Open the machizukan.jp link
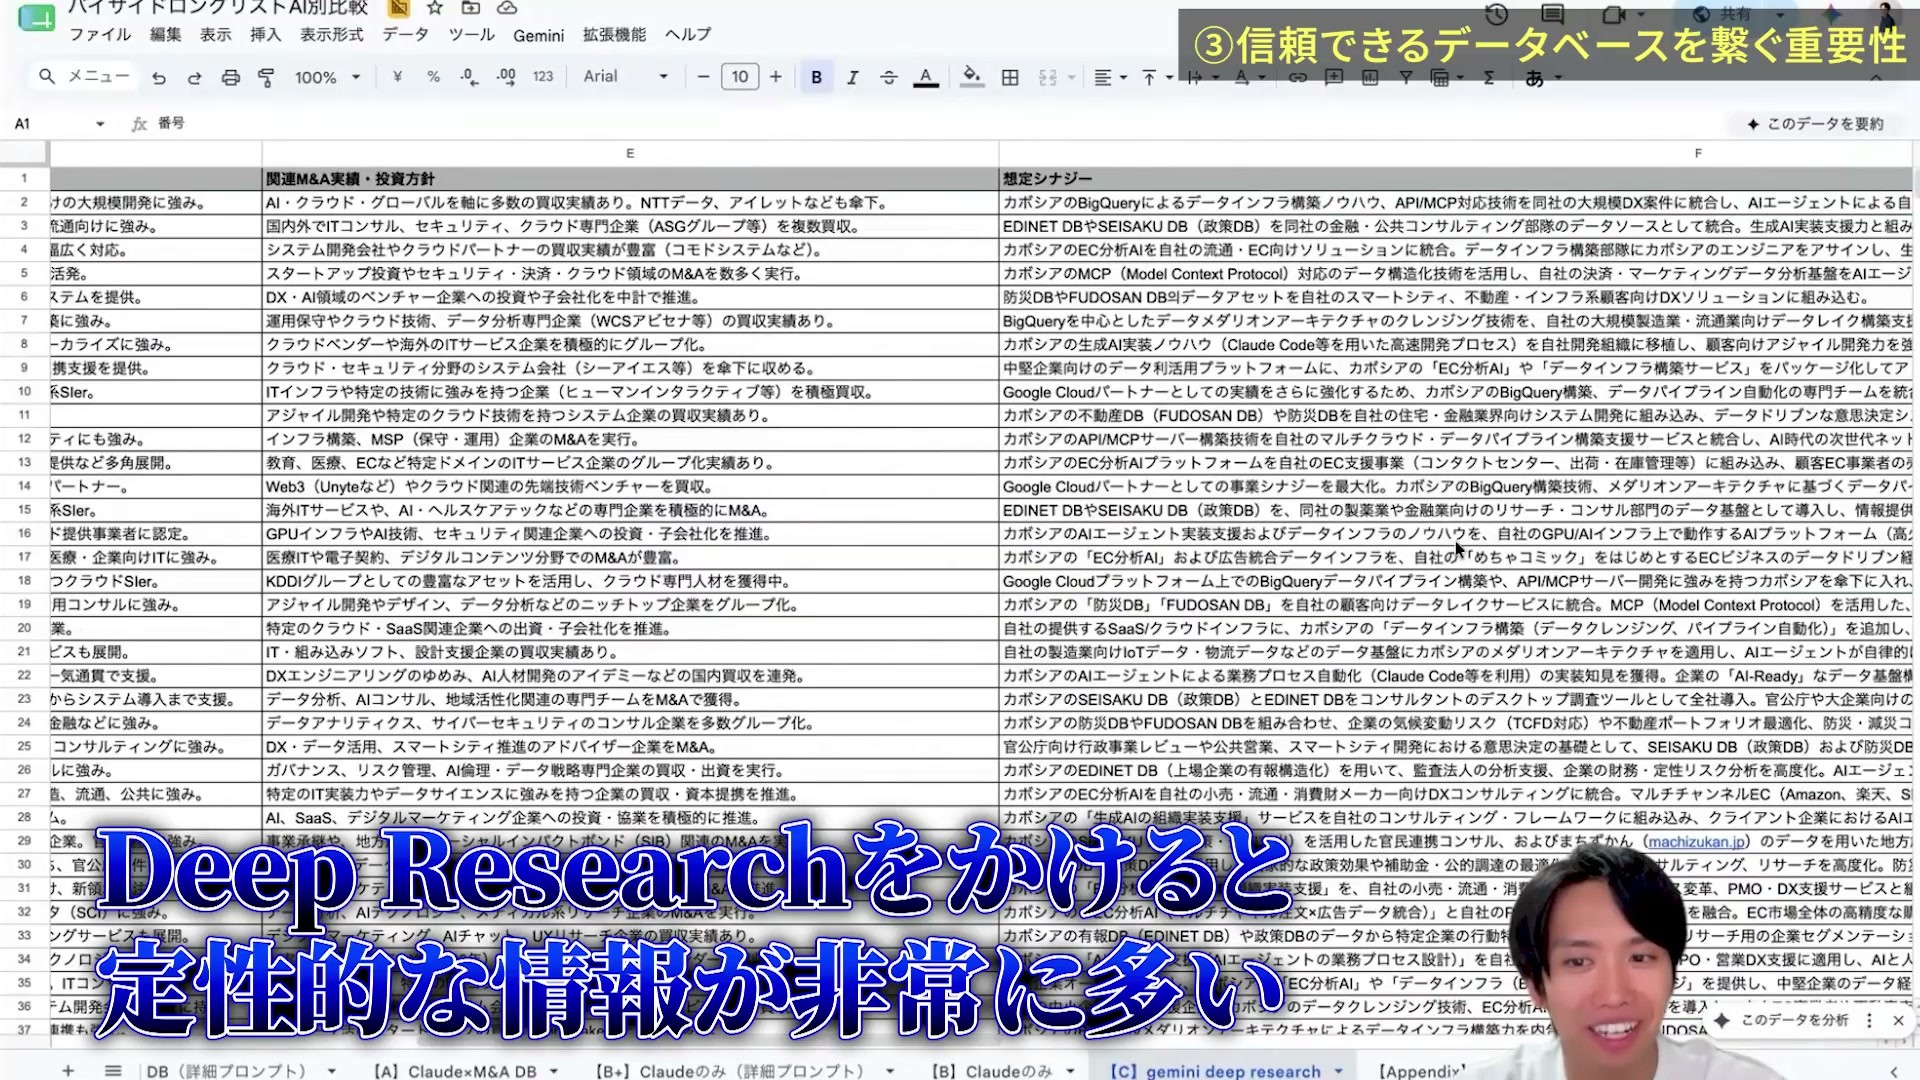Viewport: 1920px width, 1080px height. [1697, 841]
